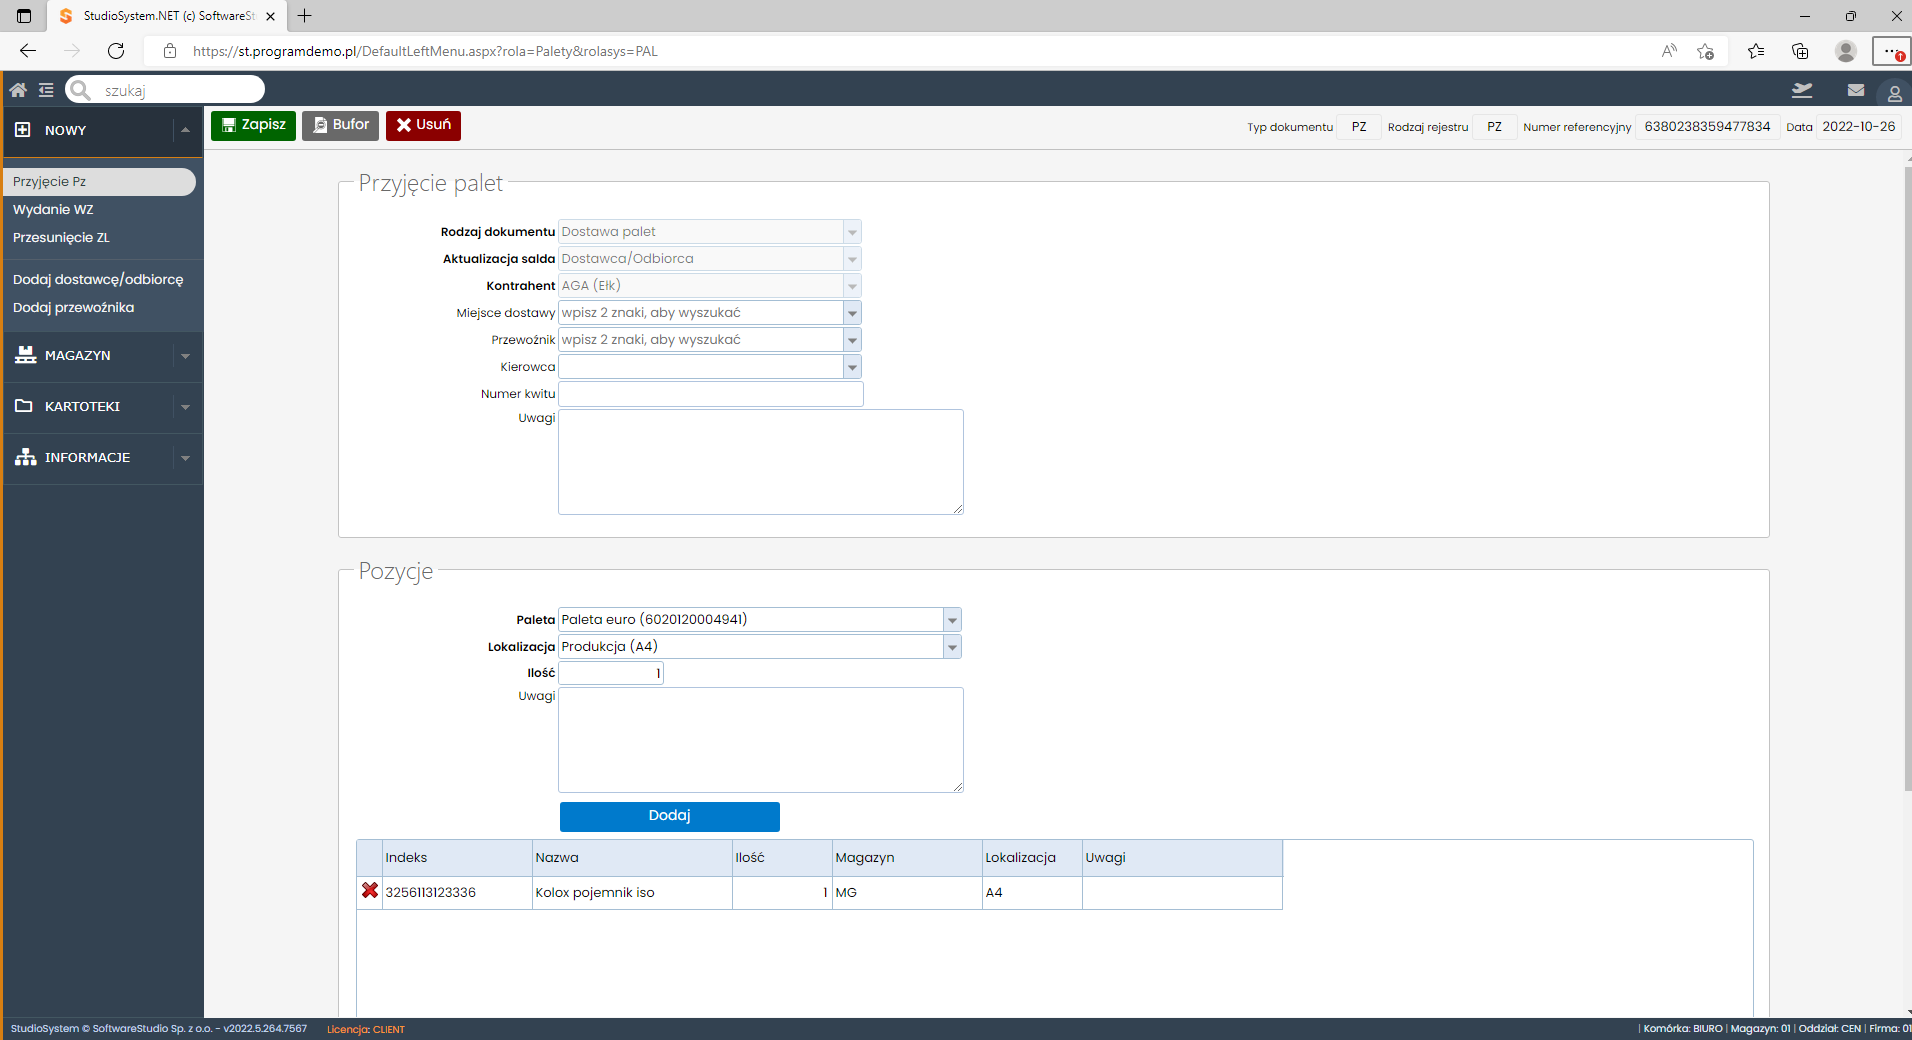Delete the document with Usuń
Screen dimensions: 1912x1040
[423, 125]
